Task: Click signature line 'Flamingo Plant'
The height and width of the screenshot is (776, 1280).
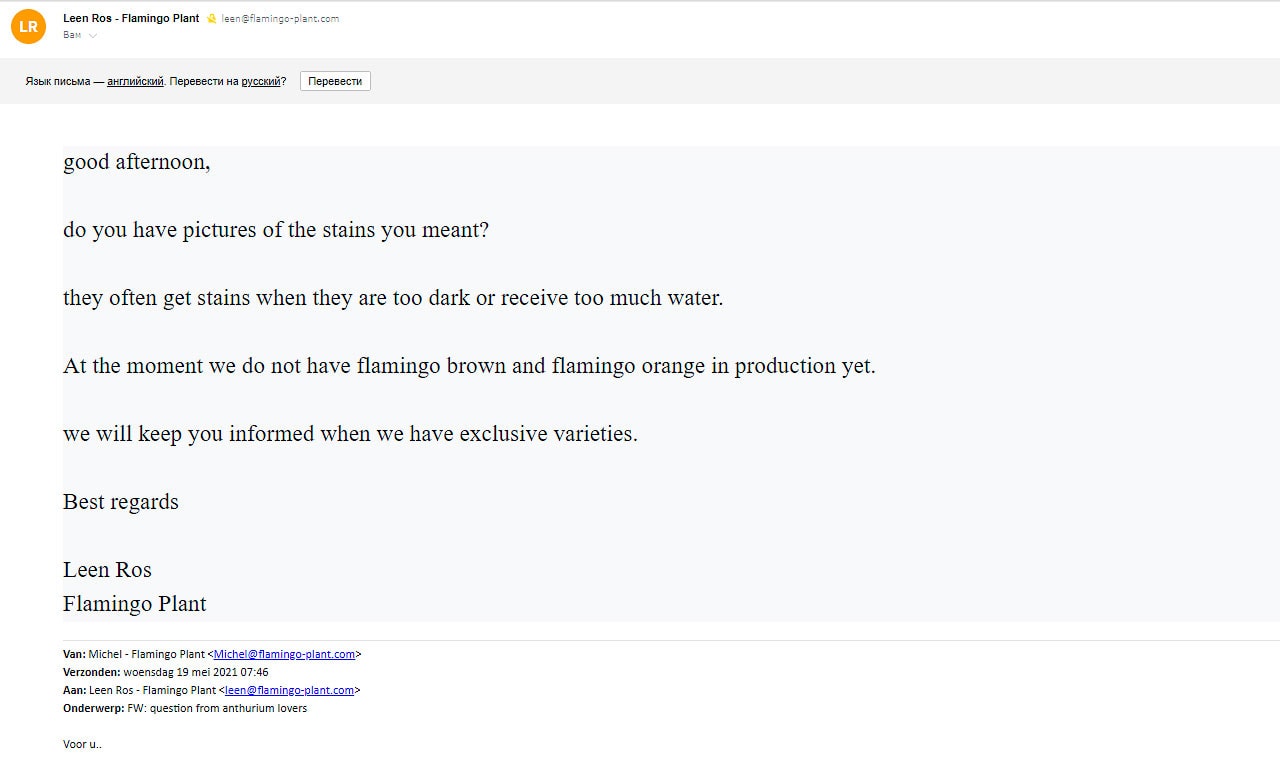Action: [x=135, y=604]
